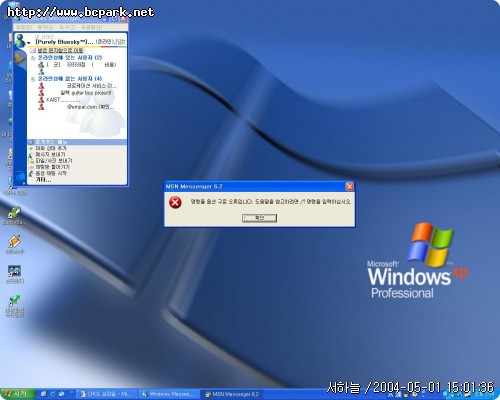
Task: Click the 파일/사진 보내기 send file action
Action: pyautogui.click(x=54, y=161)
